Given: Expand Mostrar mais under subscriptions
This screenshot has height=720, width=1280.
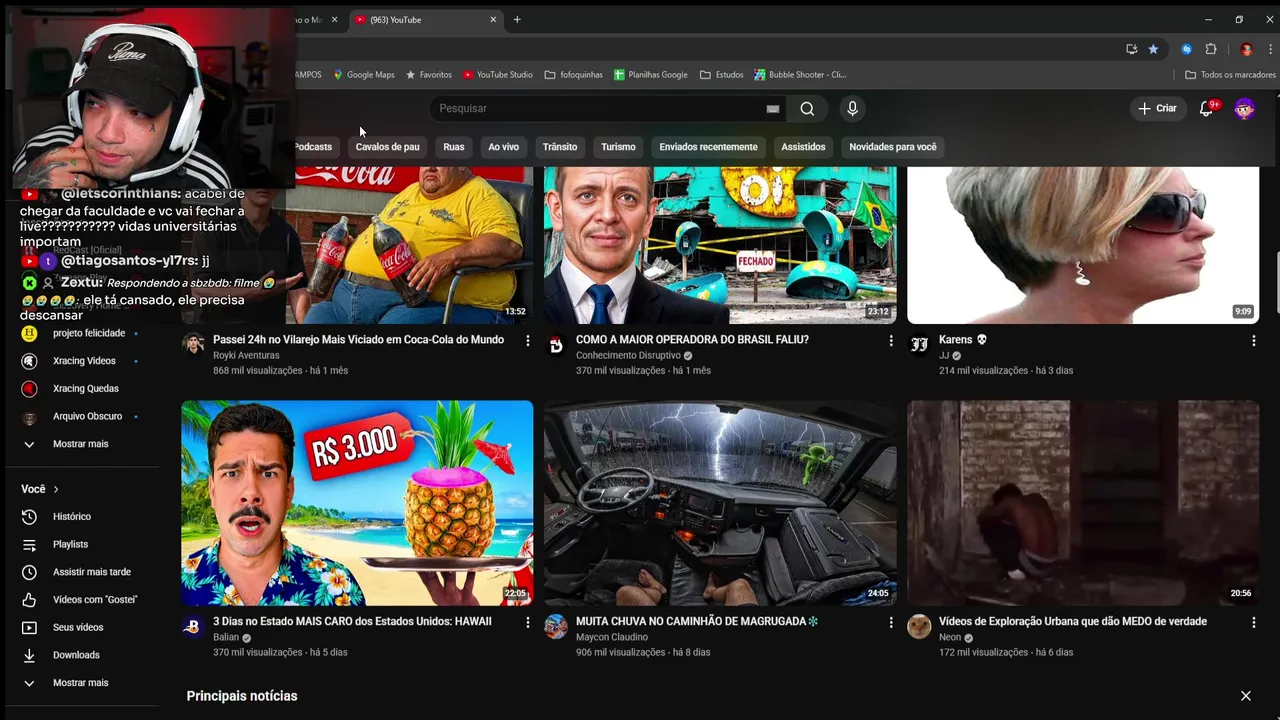Looking at the screenshot, I should [80, 444].
